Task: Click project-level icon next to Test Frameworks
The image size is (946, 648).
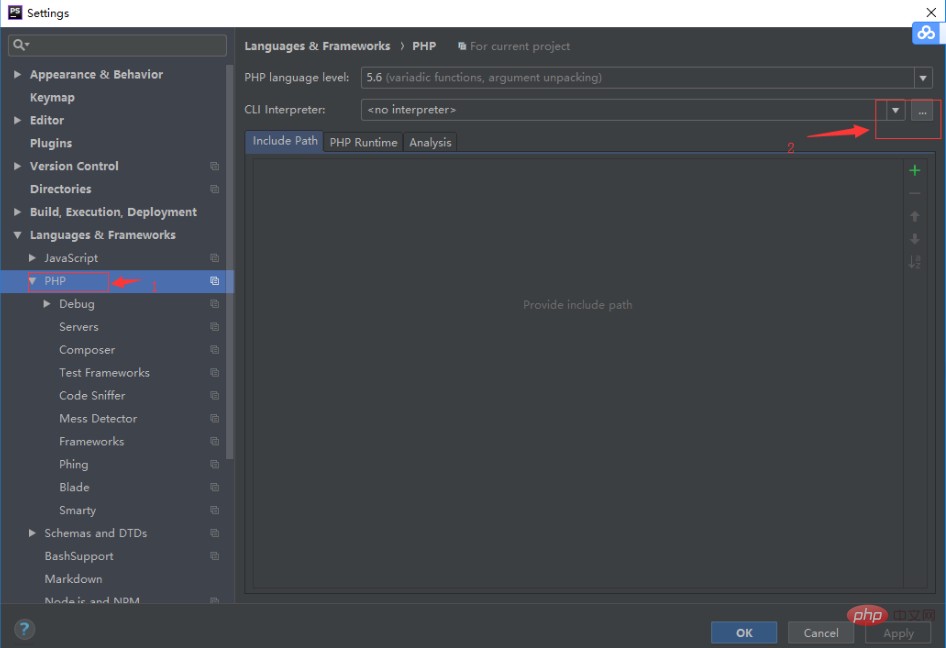Action: (x=214, y=372)
